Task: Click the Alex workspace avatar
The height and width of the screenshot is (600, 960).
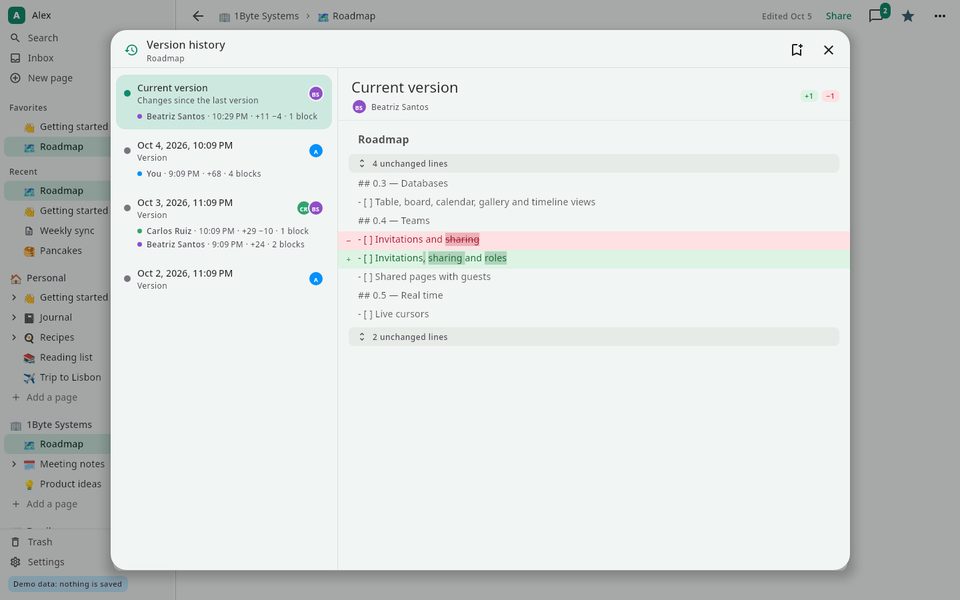Action: (x=17, y=15)
